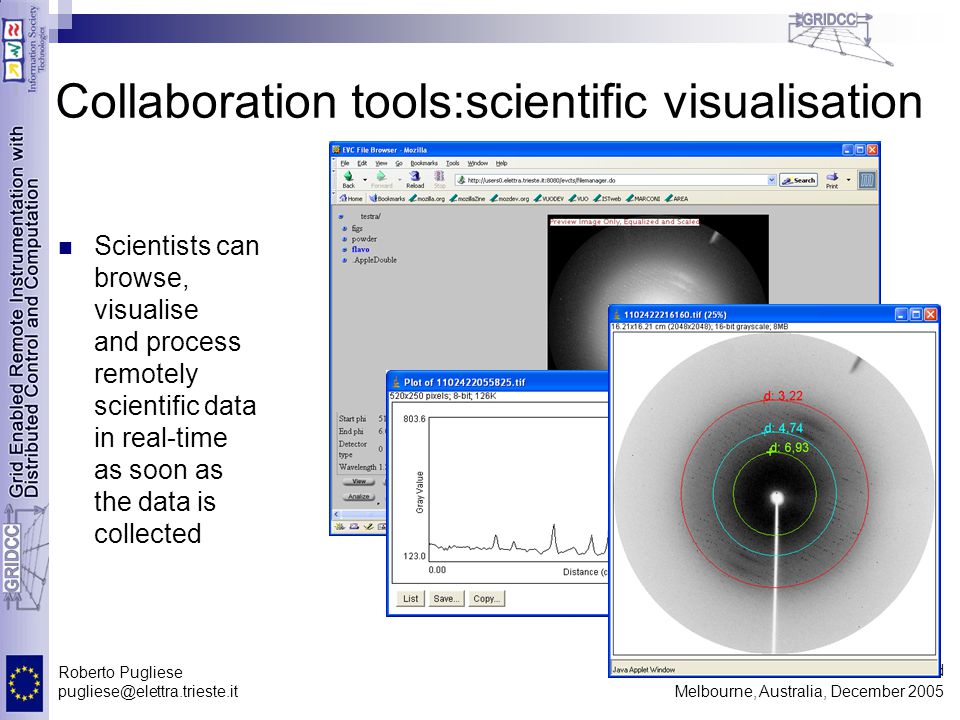The height and width of the screenshot is (720, 960).
Task: Click the Search button in Mozilla
Action: point(798,180)
